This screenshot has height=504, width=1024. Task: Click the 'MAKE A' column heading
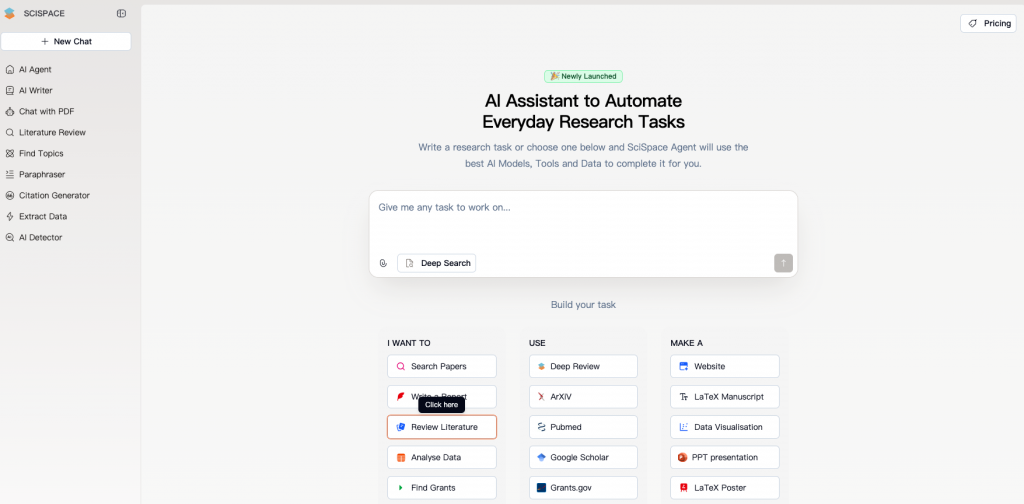tap(686, 343)
